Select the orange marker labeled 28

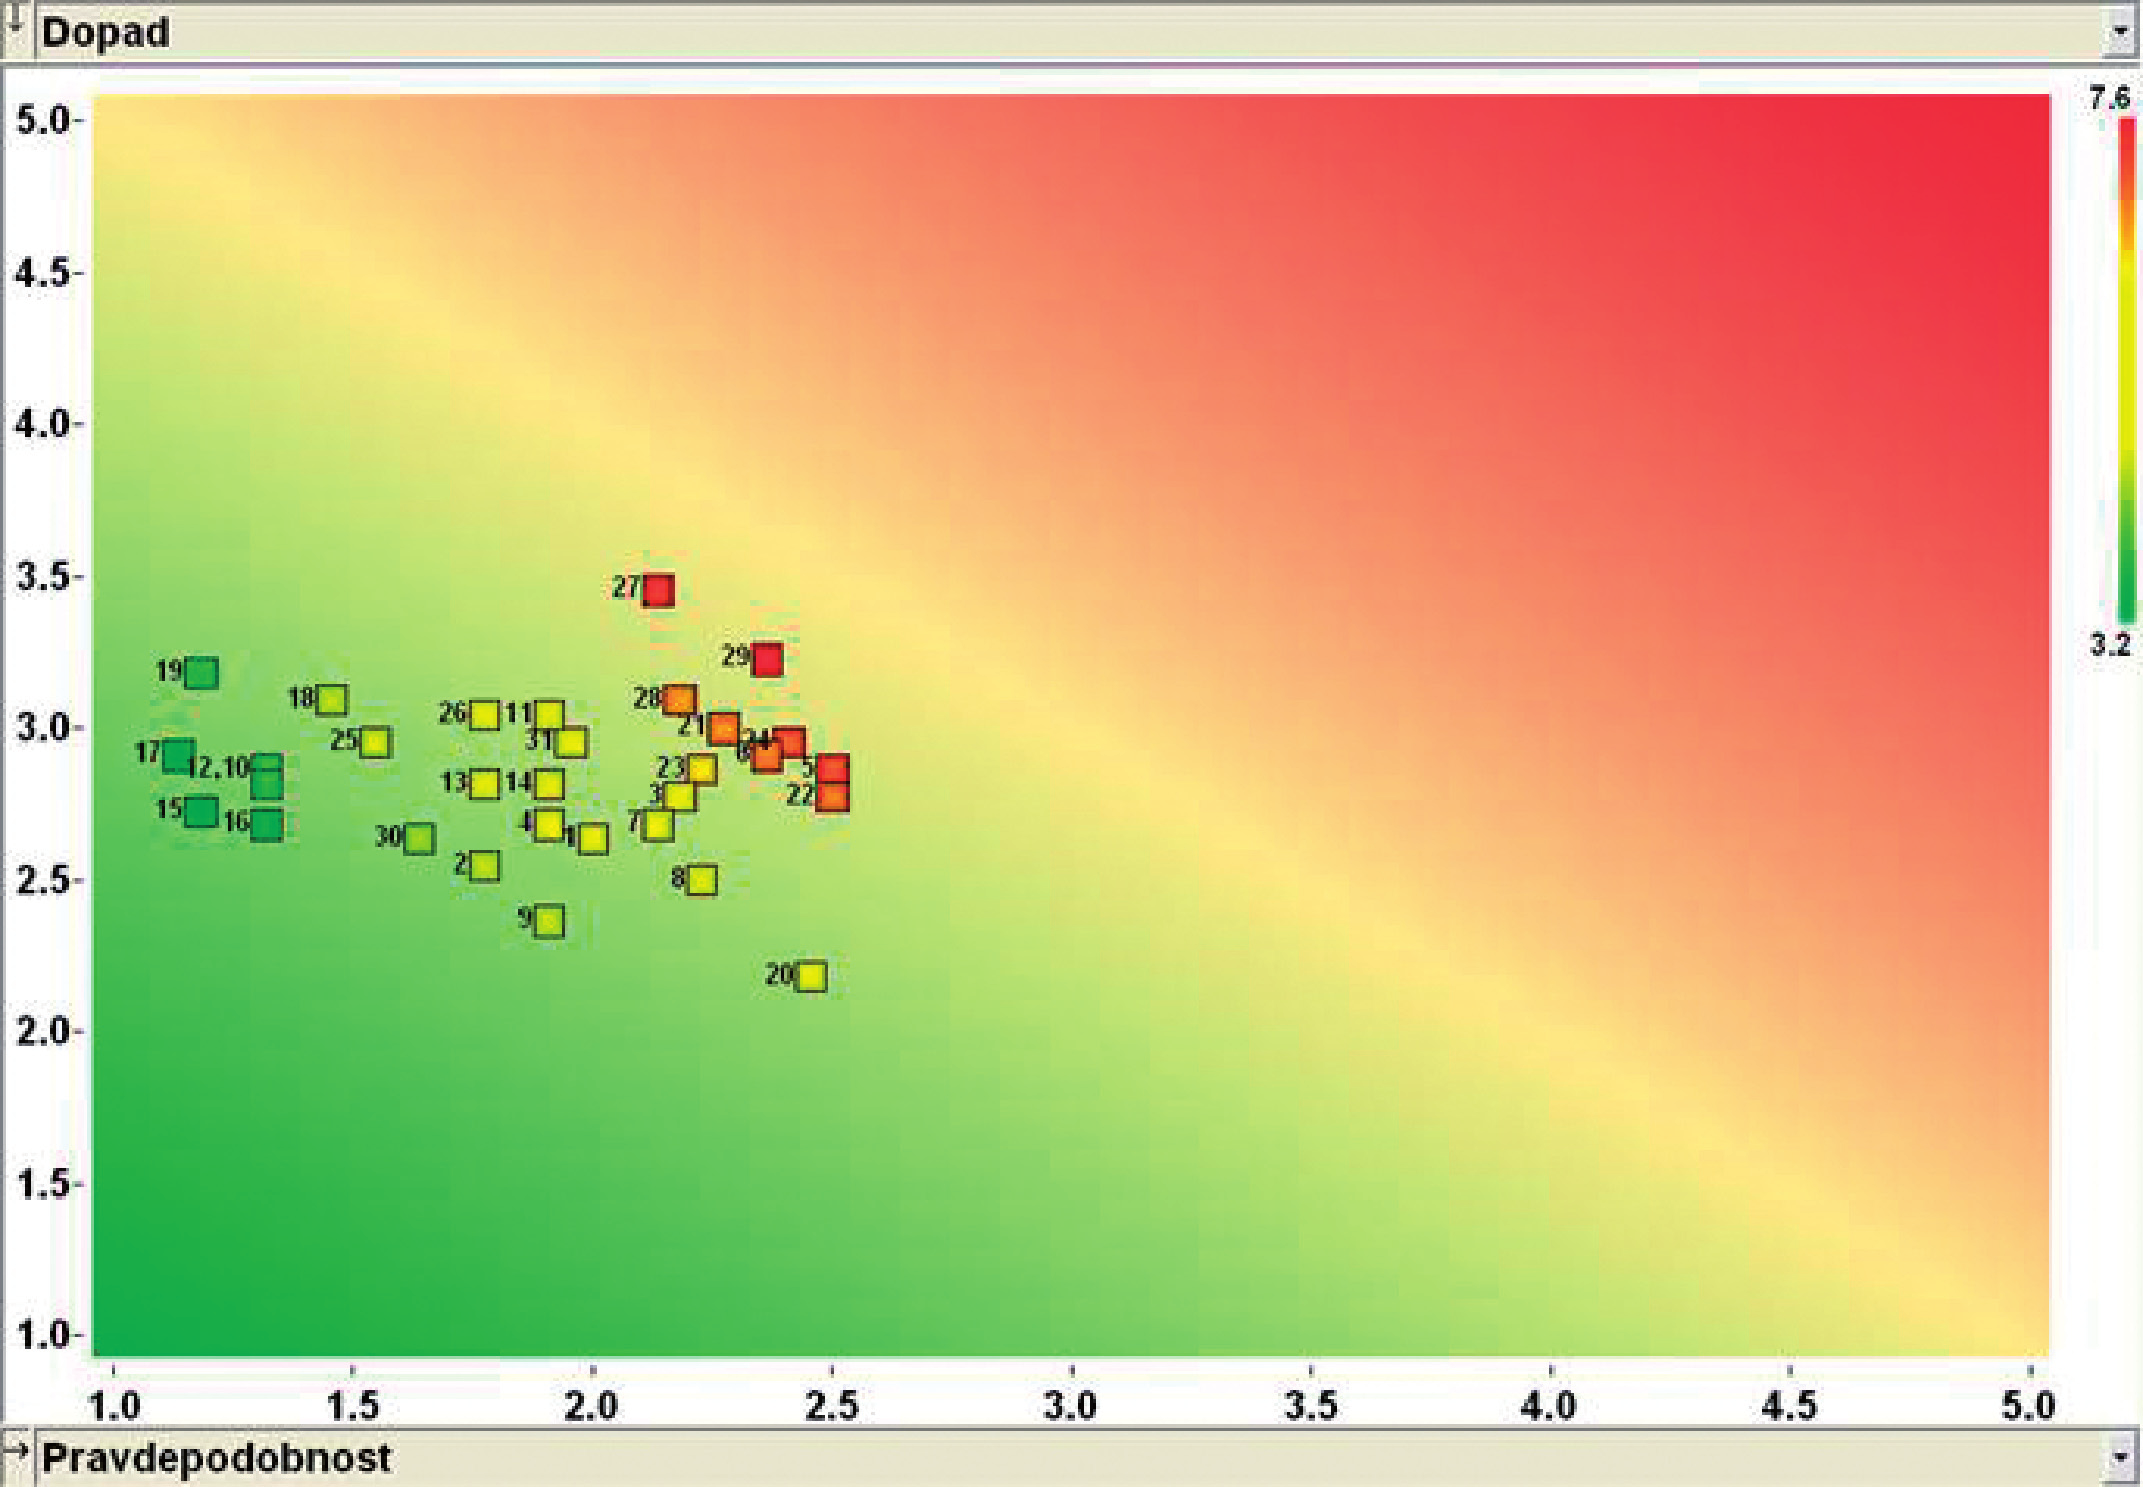pyautogui.click(x=680, y=700)
